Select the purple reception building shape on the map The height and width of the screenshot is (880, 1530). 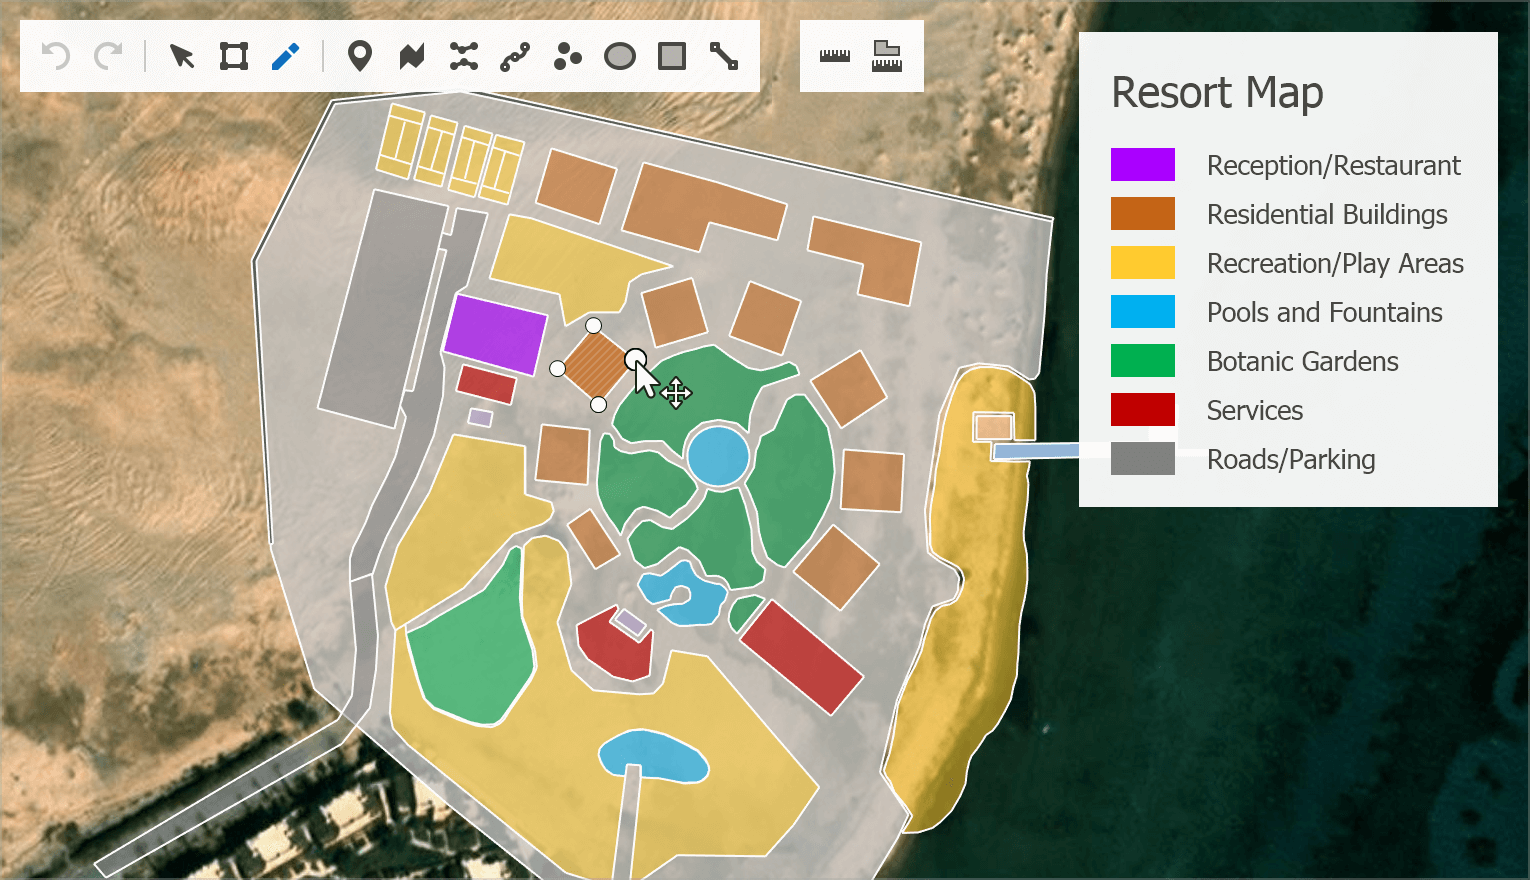tap(495, 334)
